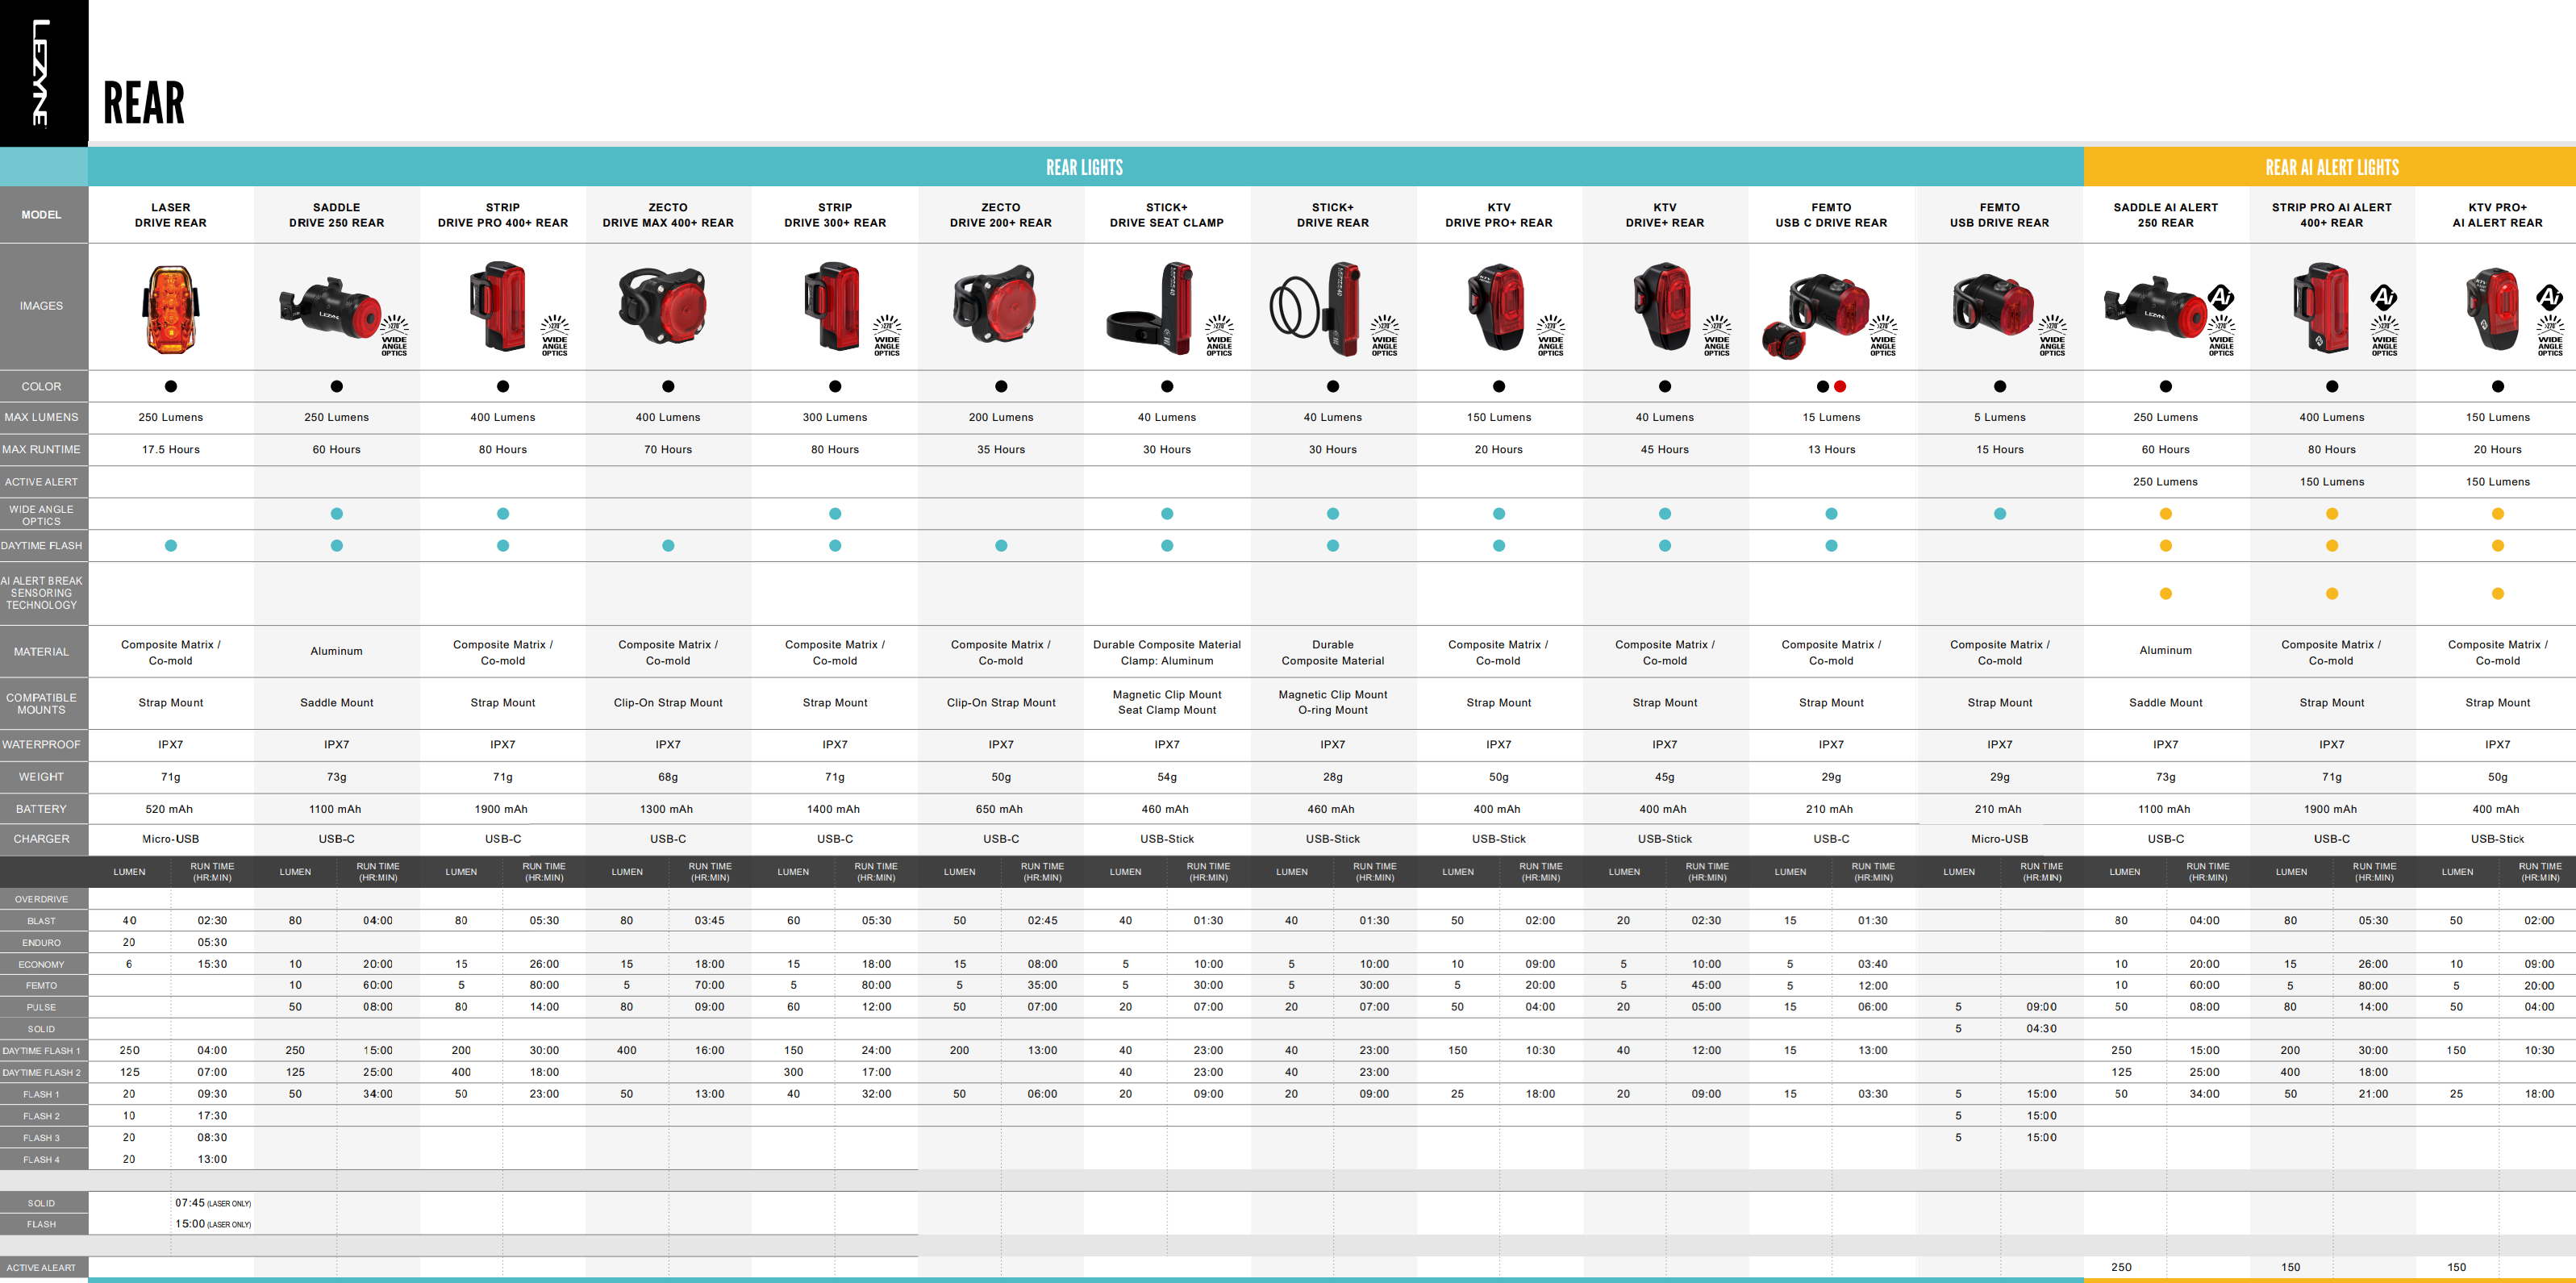Click the AI Alert badge icon on Saddle AI Alert 250 Rear
Viewport: 2576px width, 1283px height.
[2221, 297]
